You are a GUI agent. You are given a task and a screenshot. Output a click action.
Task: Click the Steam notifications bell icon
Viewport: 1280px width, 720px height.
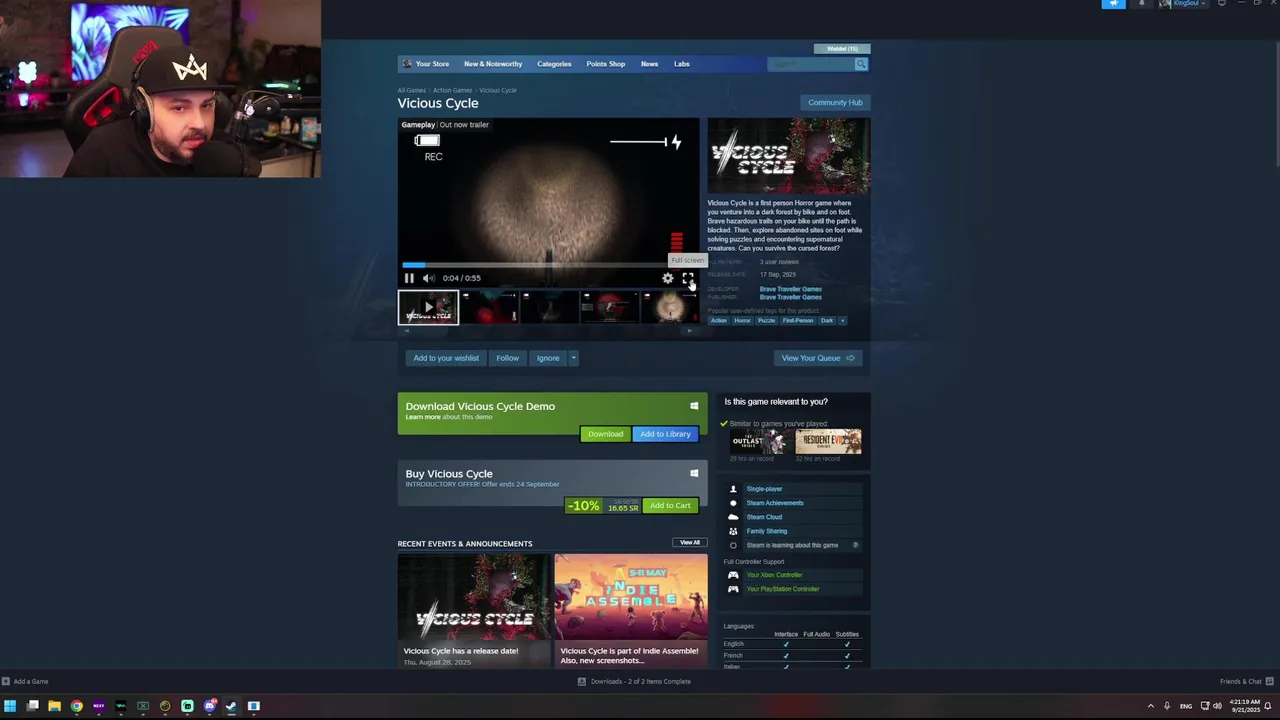1141,4
